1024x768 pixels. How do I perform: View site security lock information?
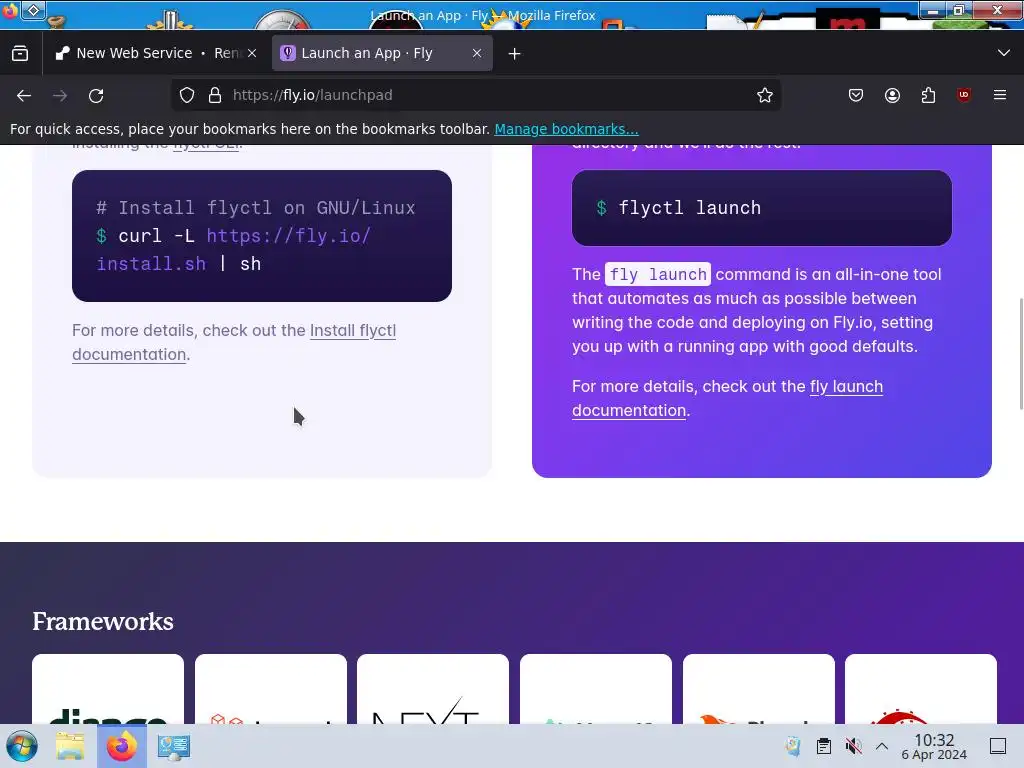click(x=215, y=95)
